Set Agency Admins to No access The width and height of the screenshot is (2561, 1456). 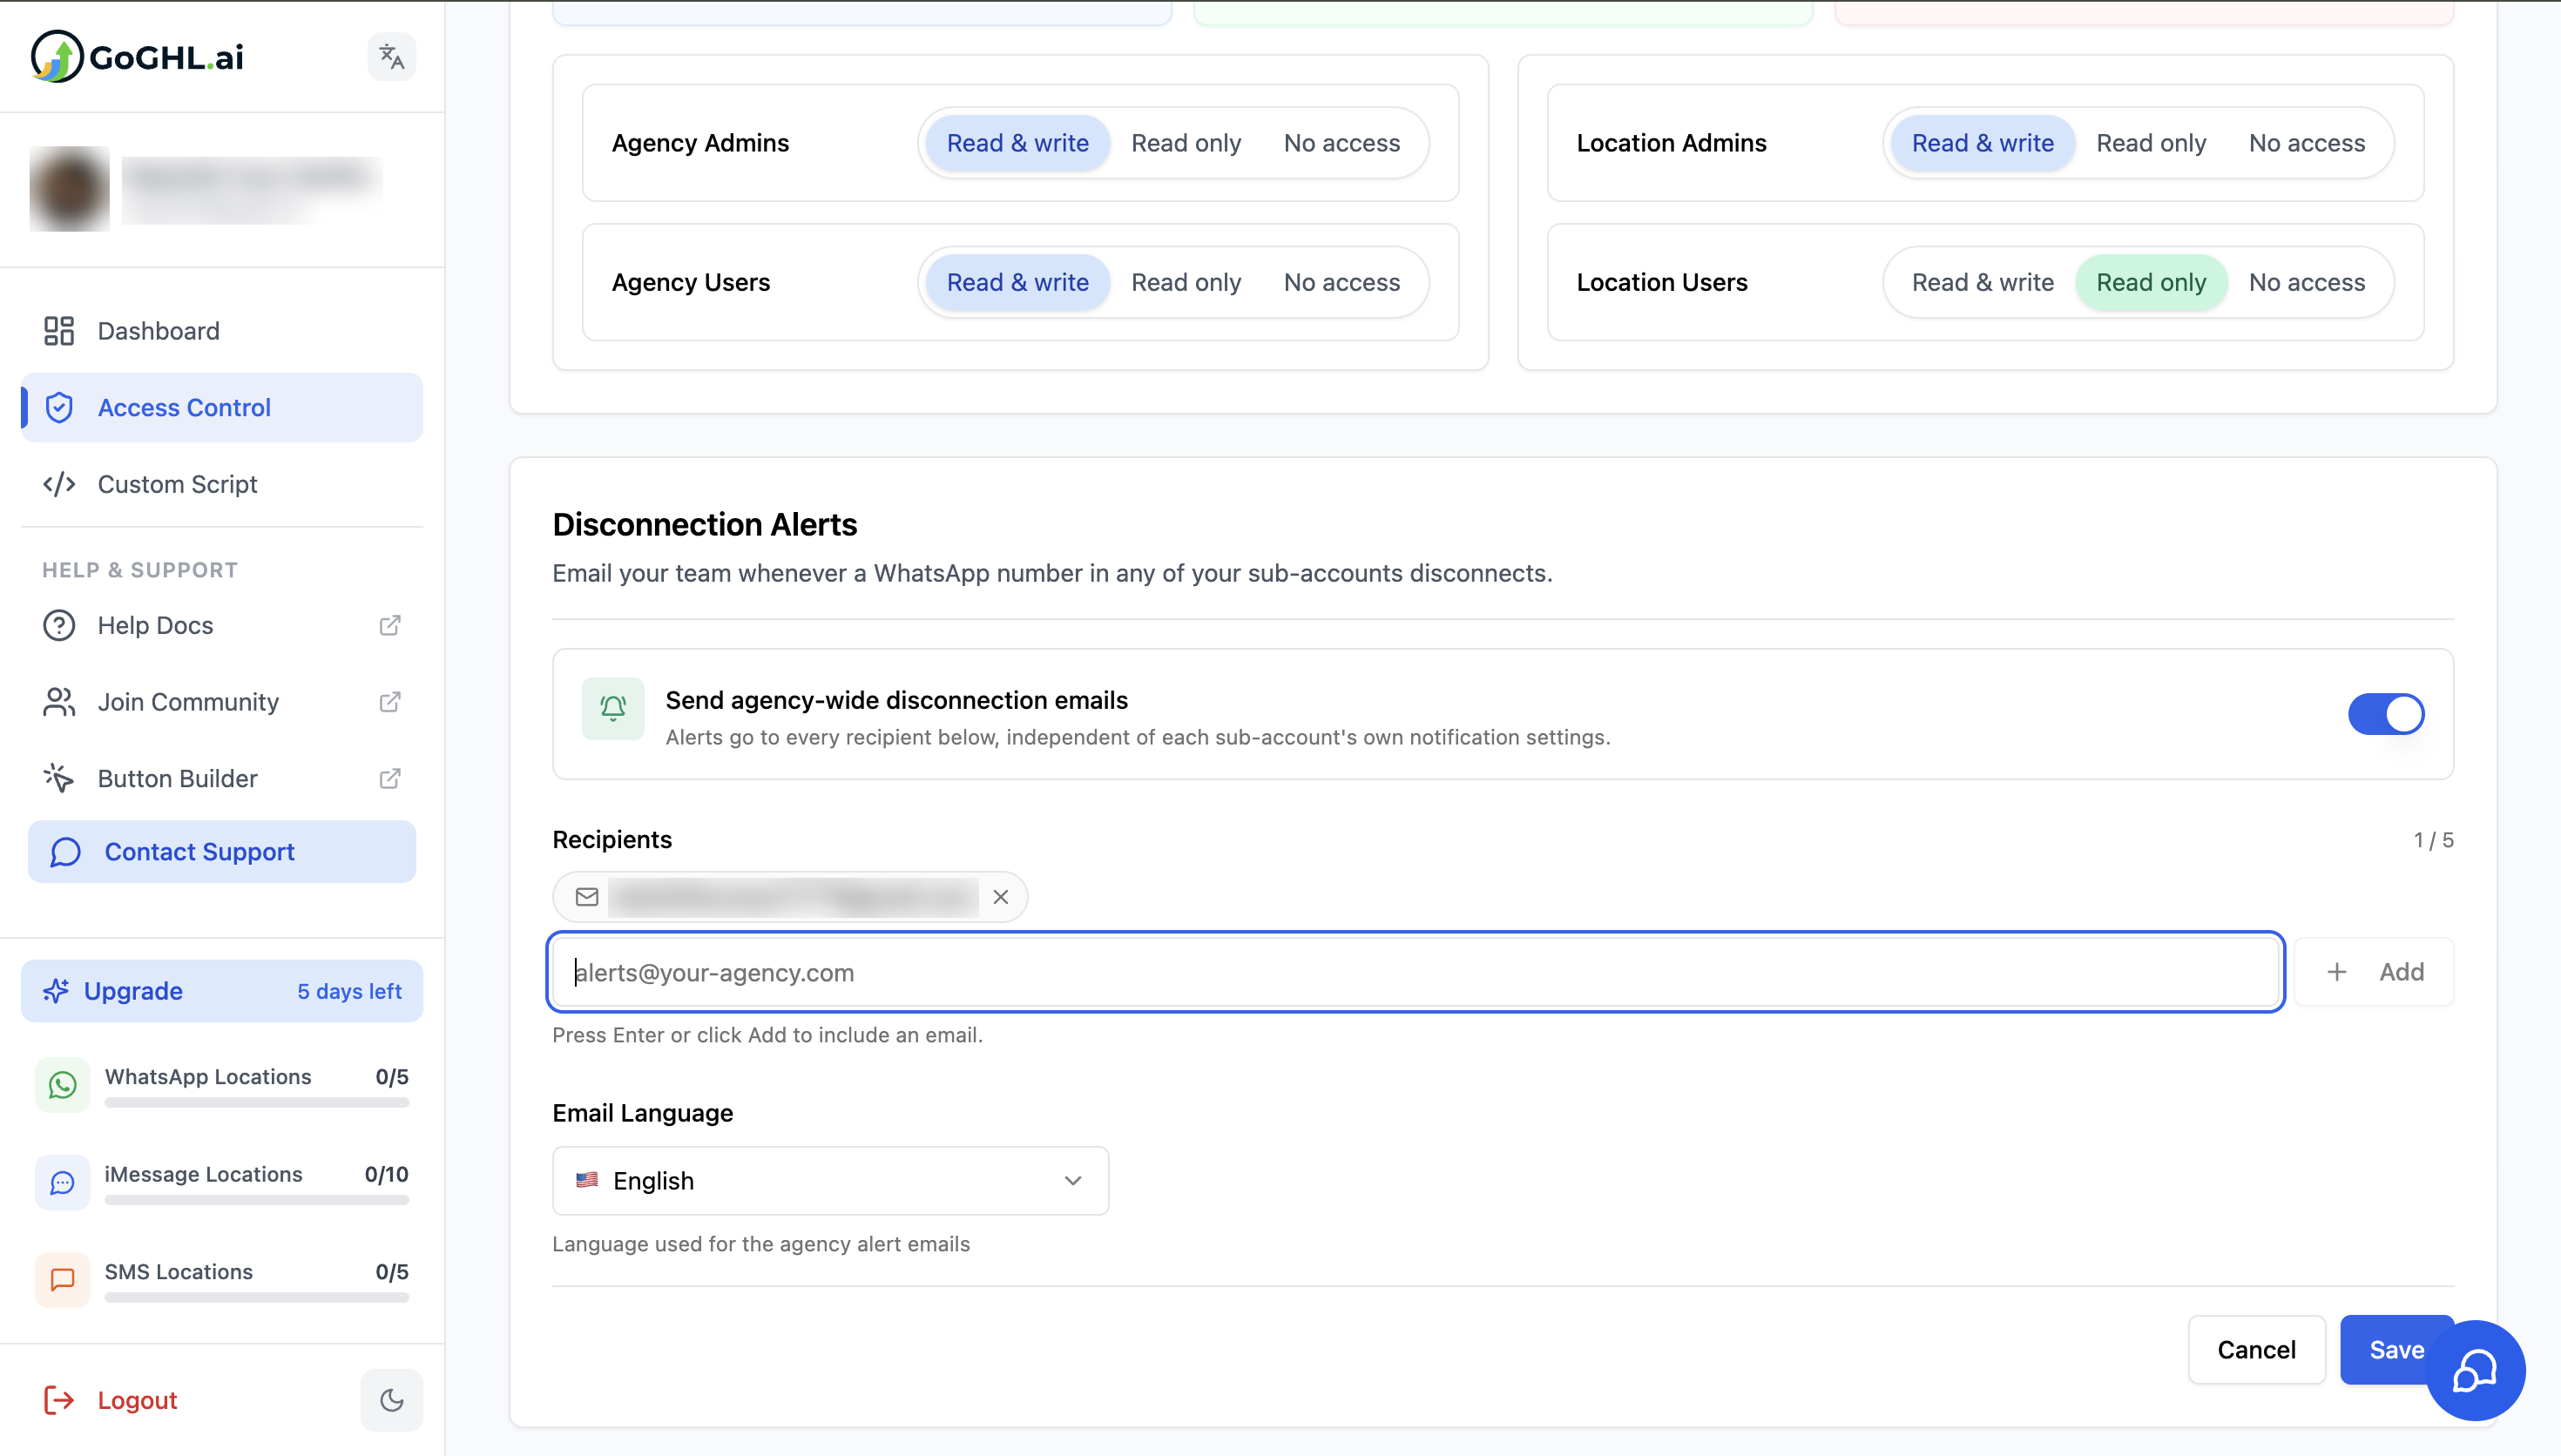1342,143
